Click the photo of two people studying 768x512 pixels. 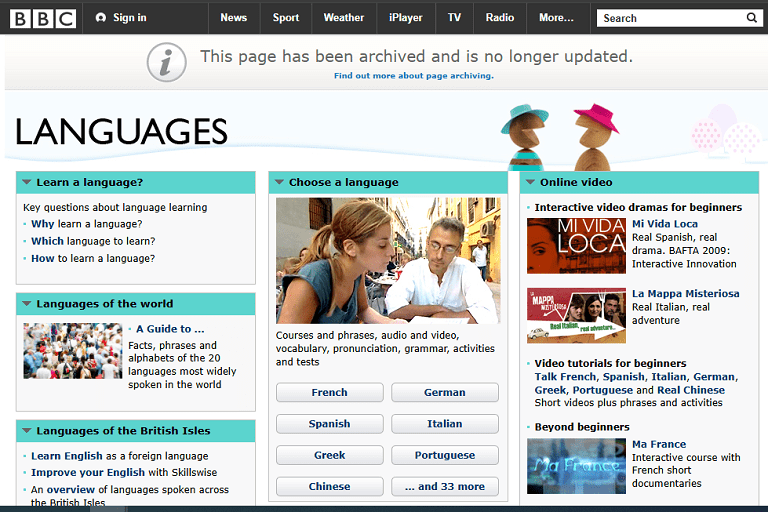click(388, 261)
